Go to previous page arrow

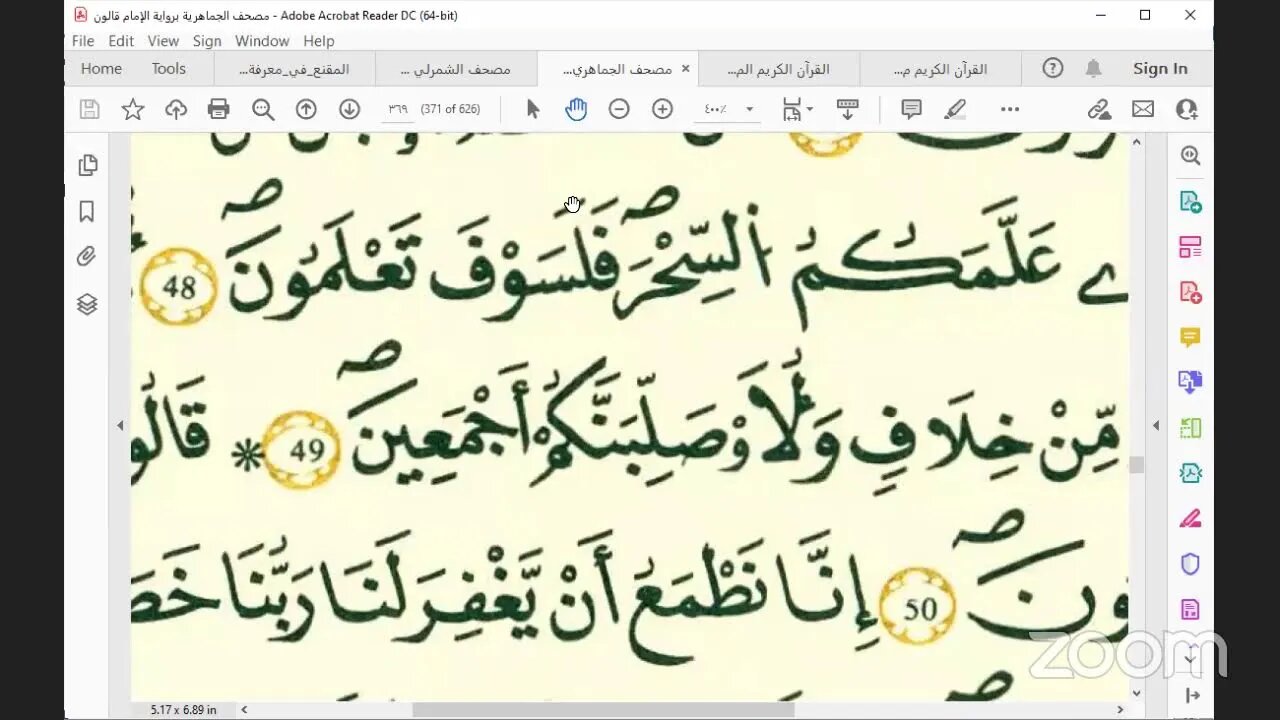coord(306,109)
